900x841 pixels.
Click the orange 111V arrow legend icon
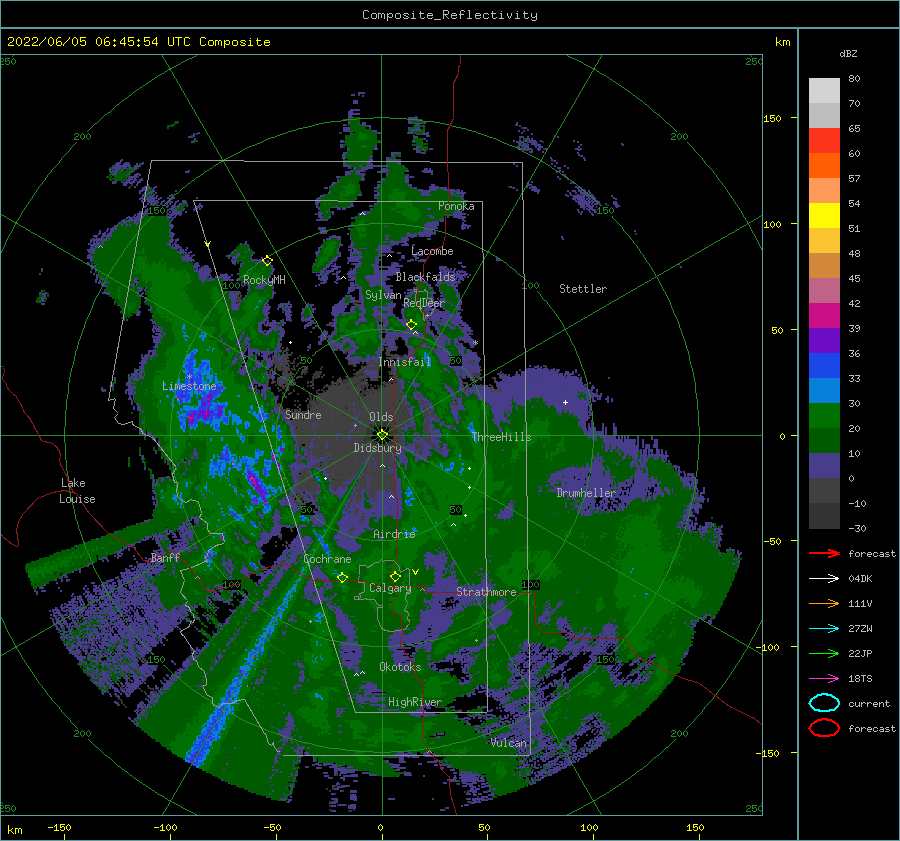point(824,603)
